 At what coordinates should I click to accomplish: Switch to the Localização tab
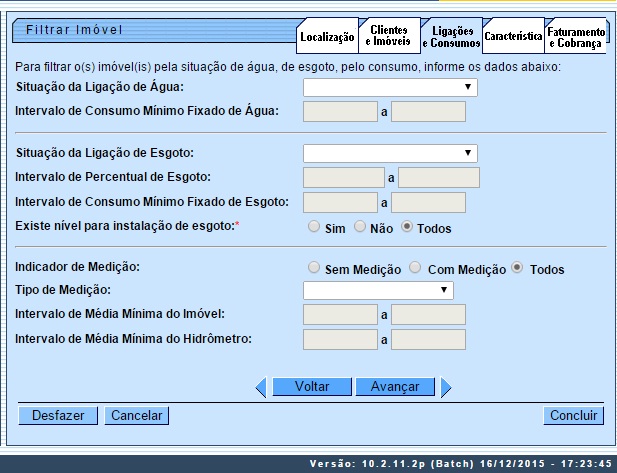(x=327, y=37)
